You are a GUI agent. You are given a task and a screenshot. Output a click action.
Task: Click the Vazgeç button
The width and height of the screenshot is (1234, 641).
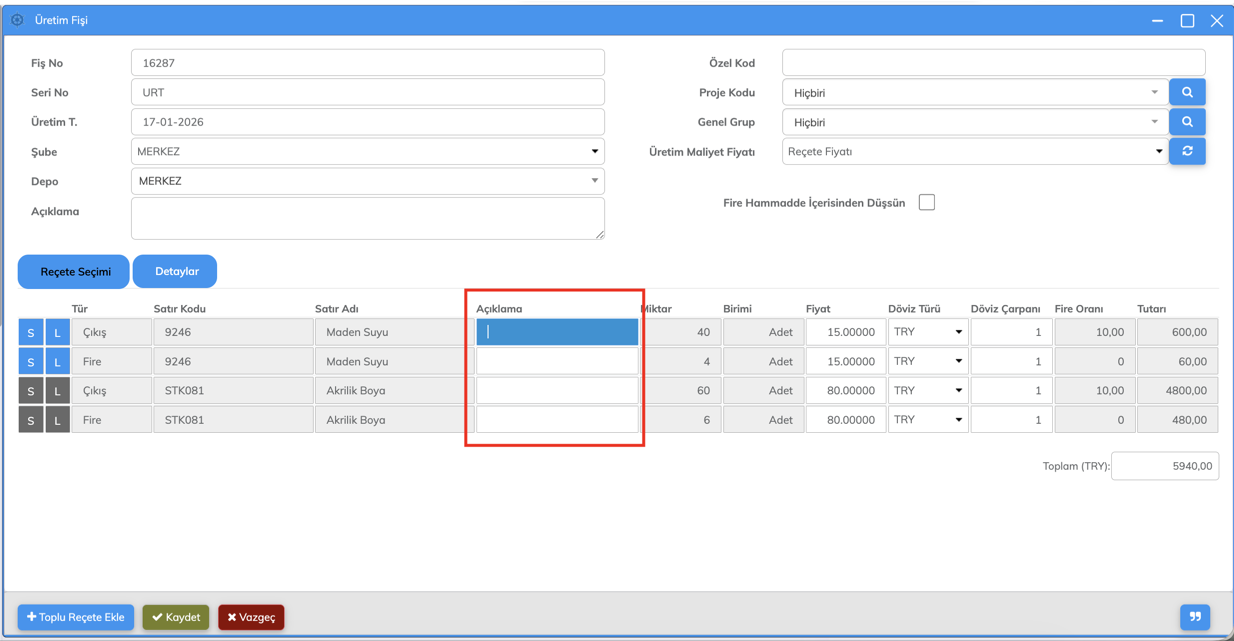[x=251, y=617]
